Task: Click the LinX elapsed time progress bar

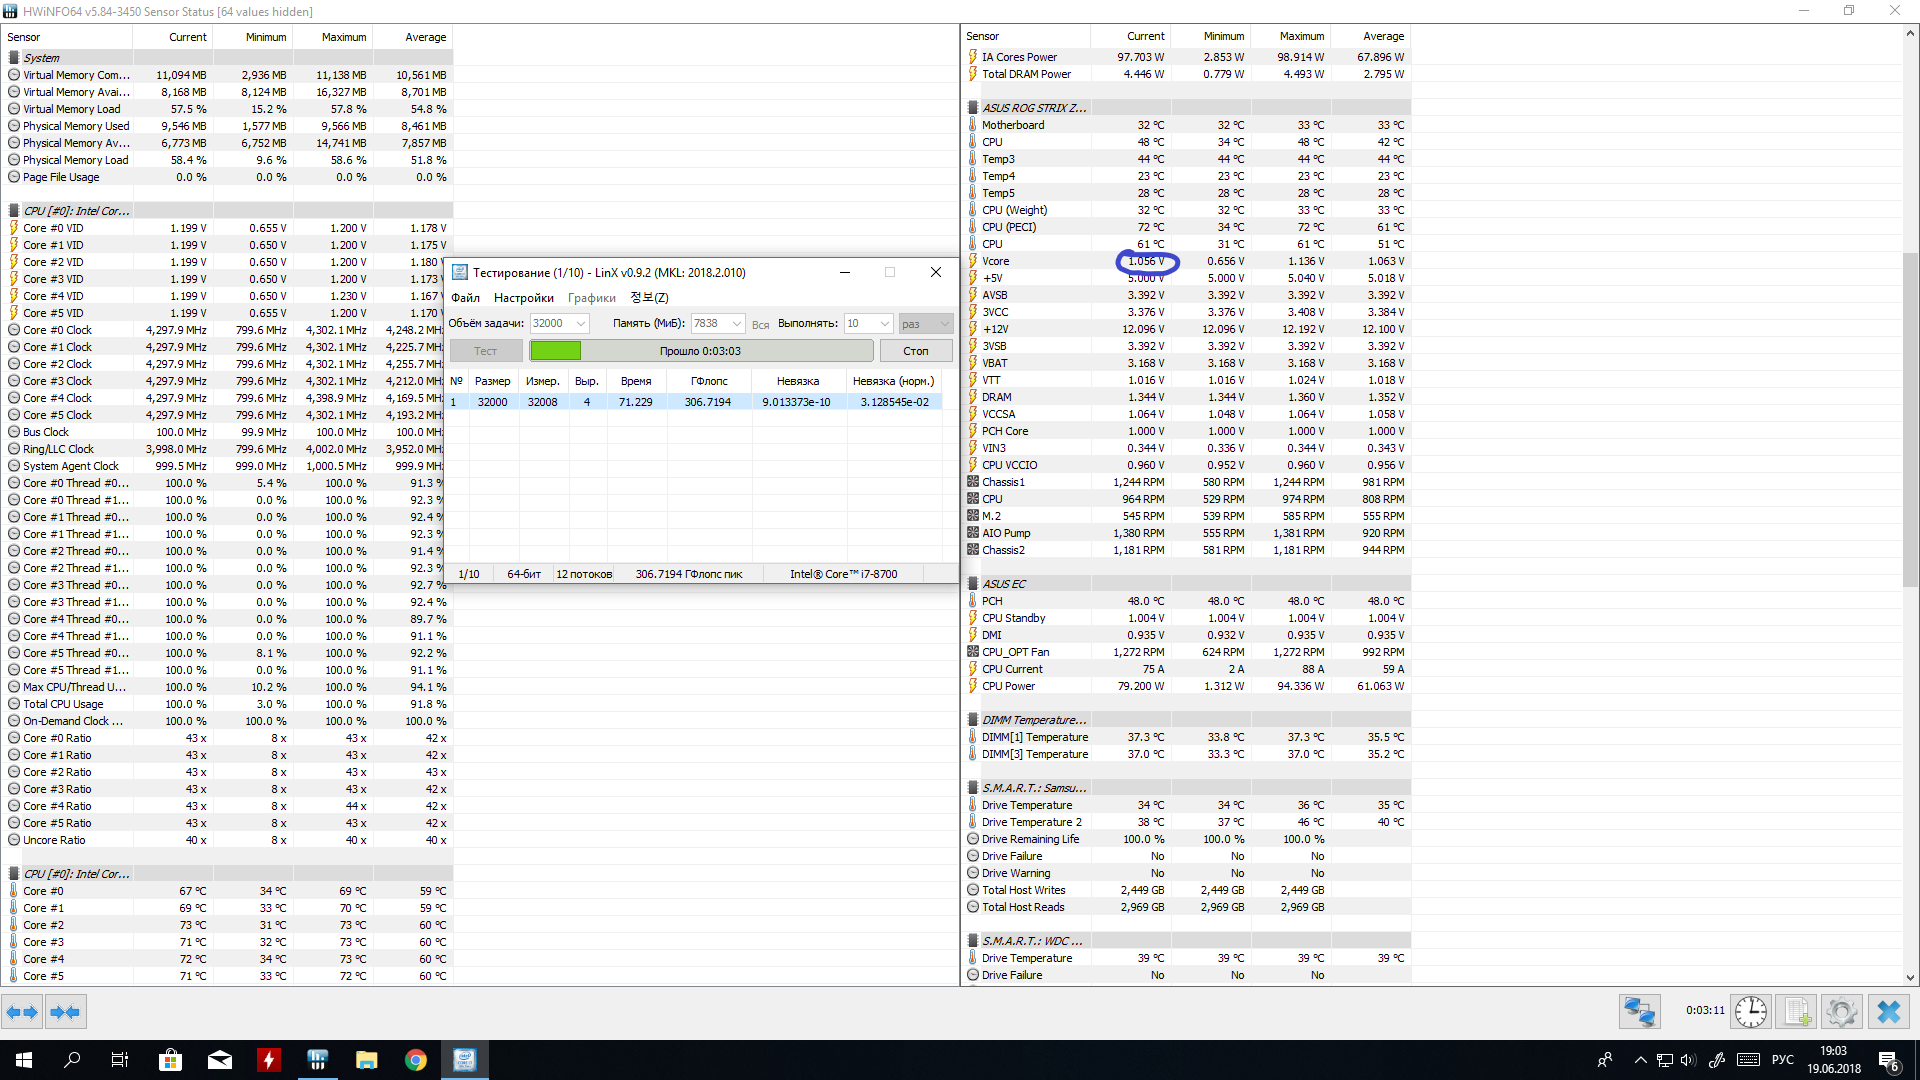Action: (700, 351)
